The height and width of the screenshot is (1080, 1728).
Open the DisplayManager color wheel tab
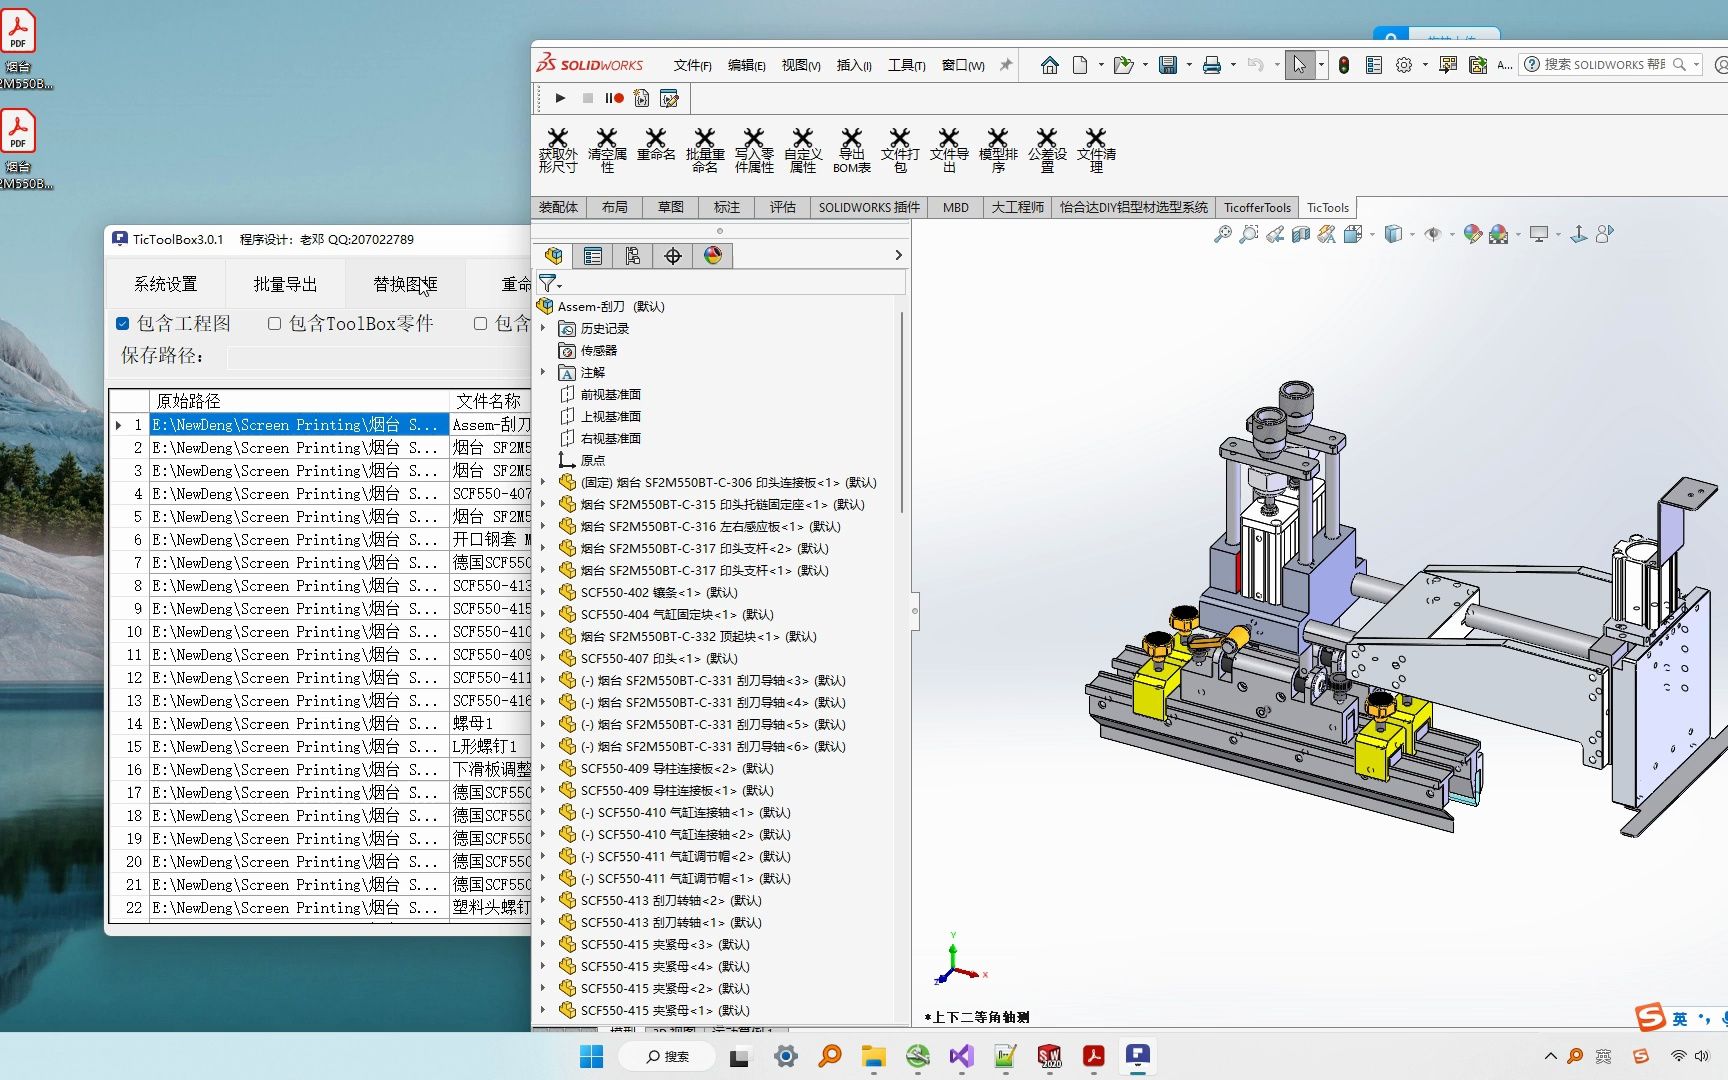pyautogui.click(x=713, y=256)
